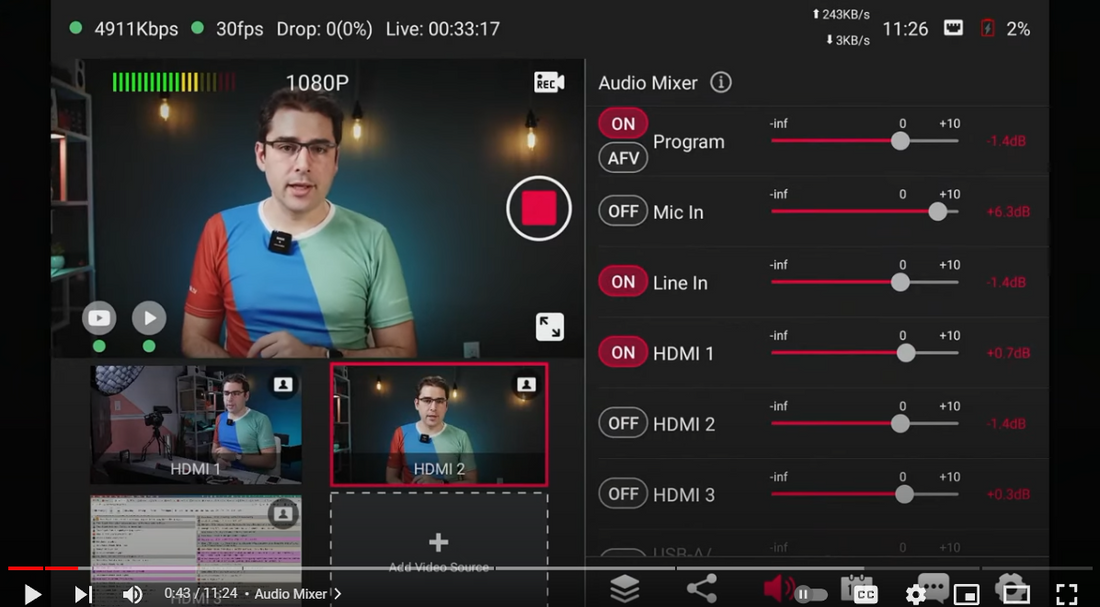Click the layers icon in bottom bar
The image size is (1100, 607).
[x=625, y=589]
